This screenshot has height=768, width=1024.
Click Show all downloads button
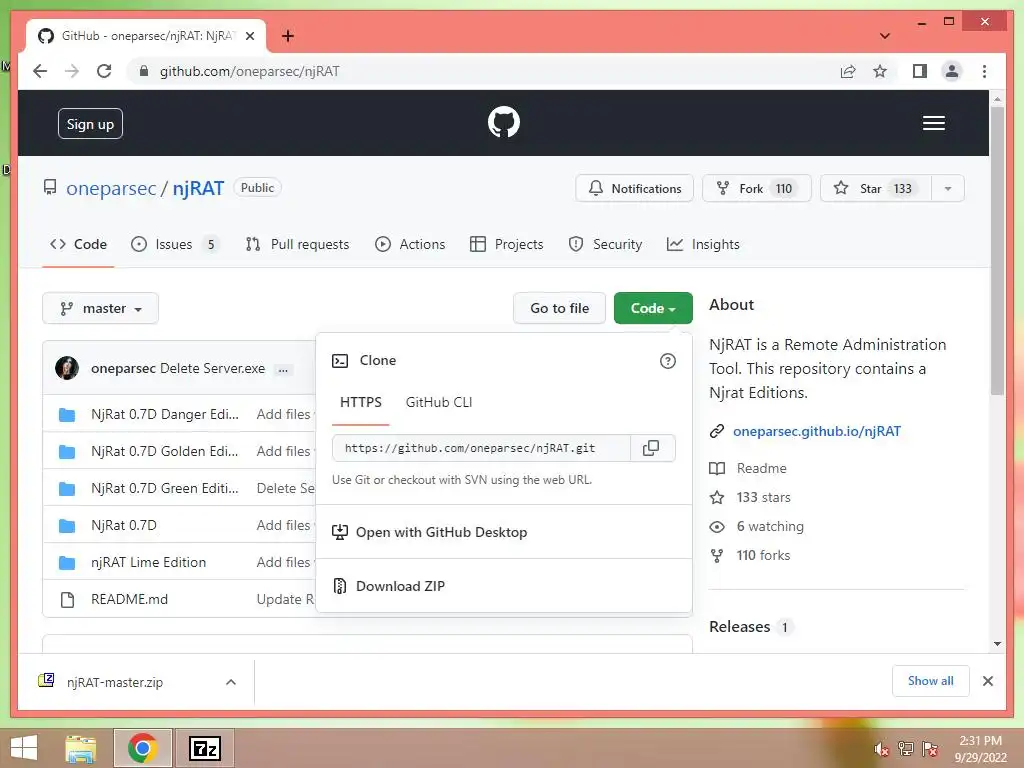tap(931, 681)
